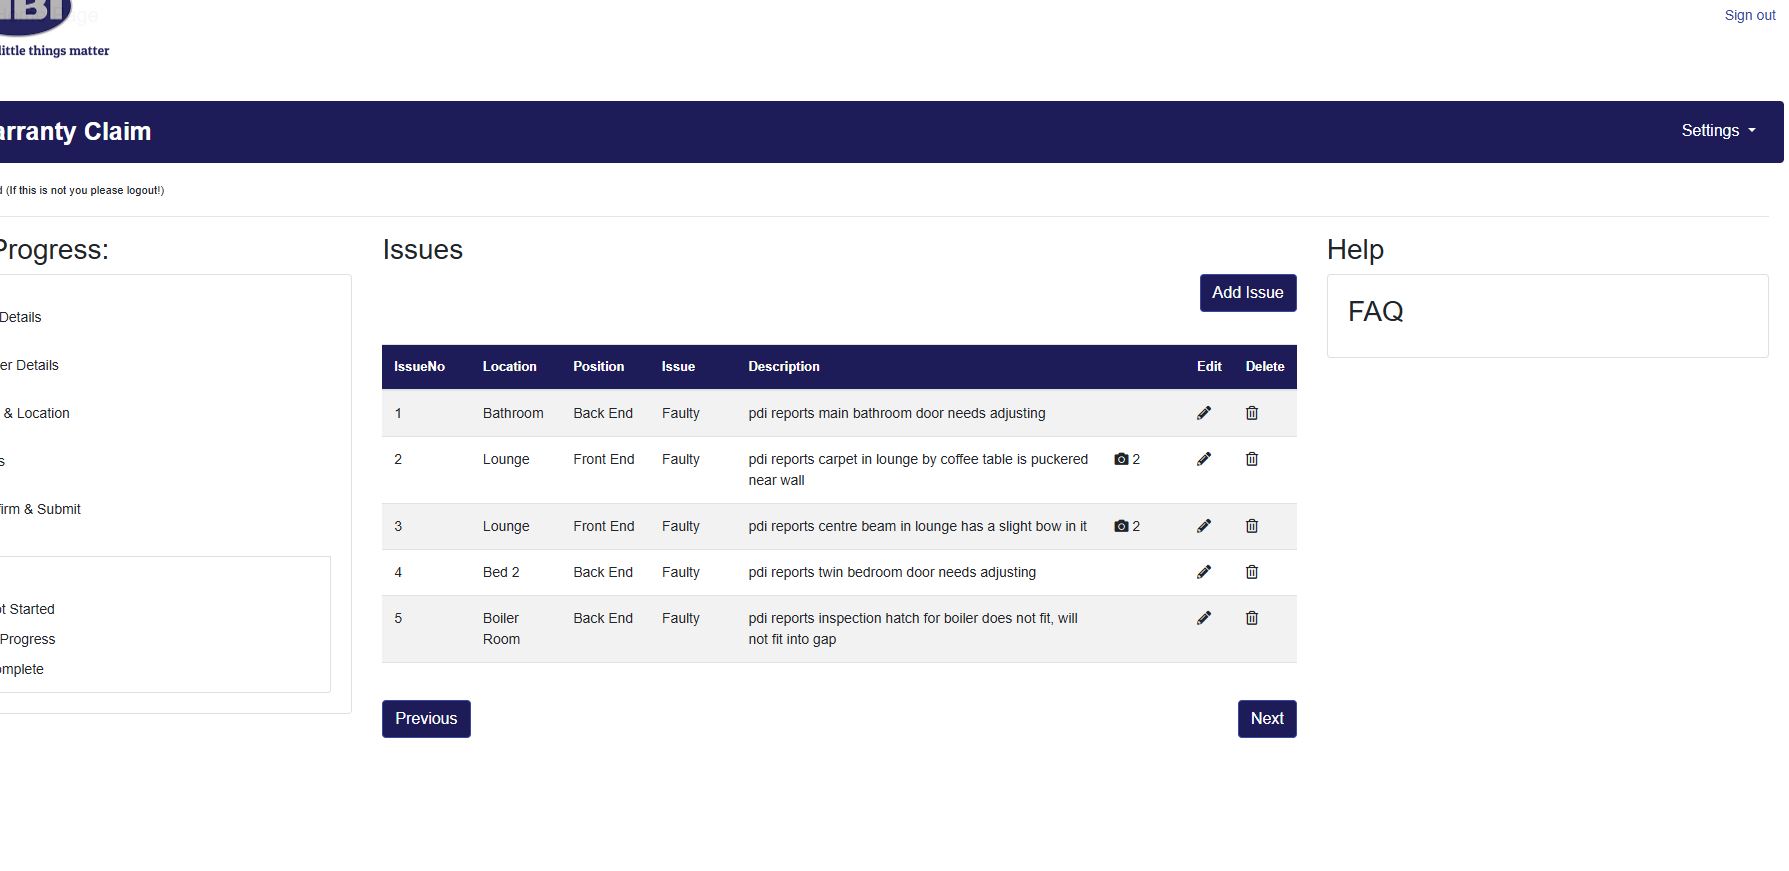This screenshot has width=1789, height=871.
Task: View camera attachments on centre beam issue
Action: click(x=1126, y=526)
